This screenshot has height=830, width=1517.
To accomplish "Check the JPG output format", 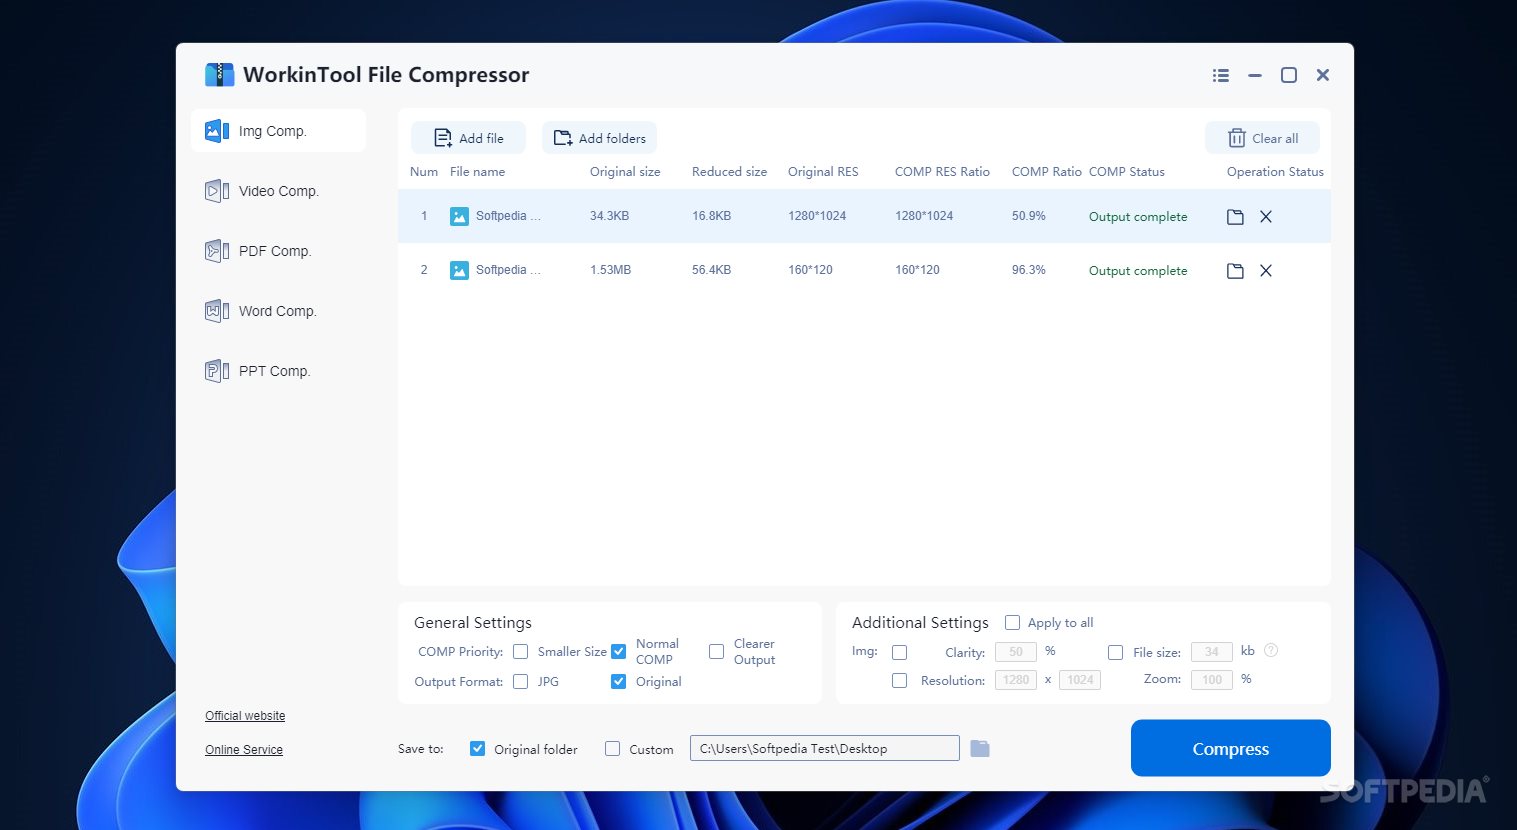I will [x=520, y=681].
